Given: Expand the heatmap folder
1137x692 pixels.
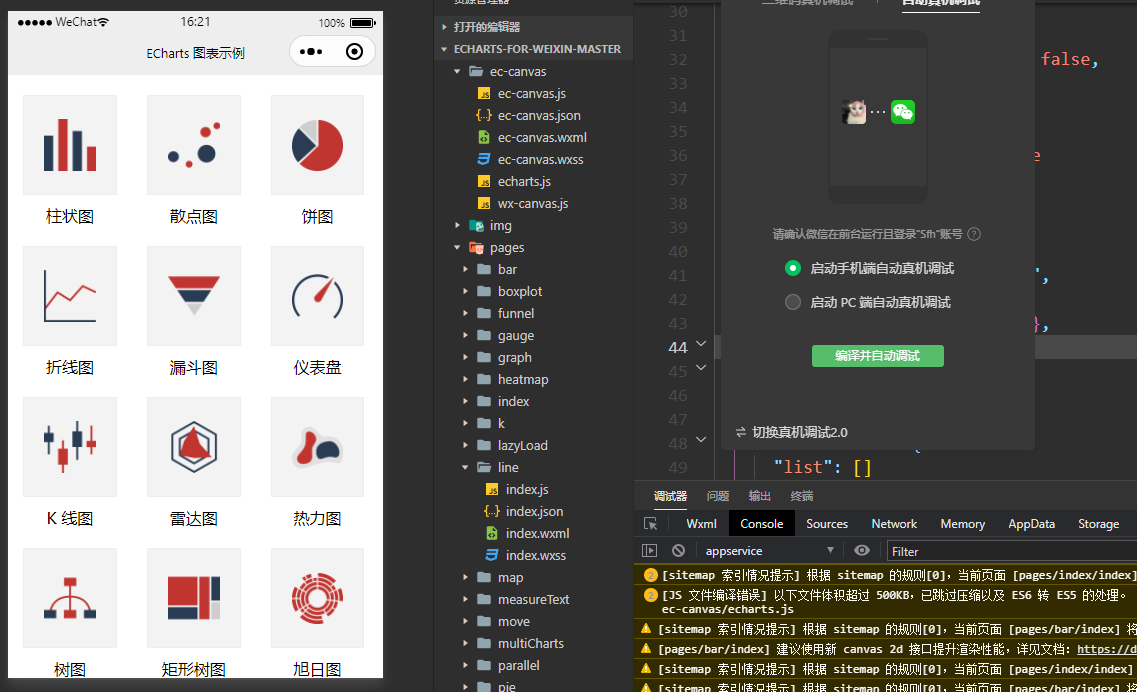Looking at the screenshot, I should [466, 379].
